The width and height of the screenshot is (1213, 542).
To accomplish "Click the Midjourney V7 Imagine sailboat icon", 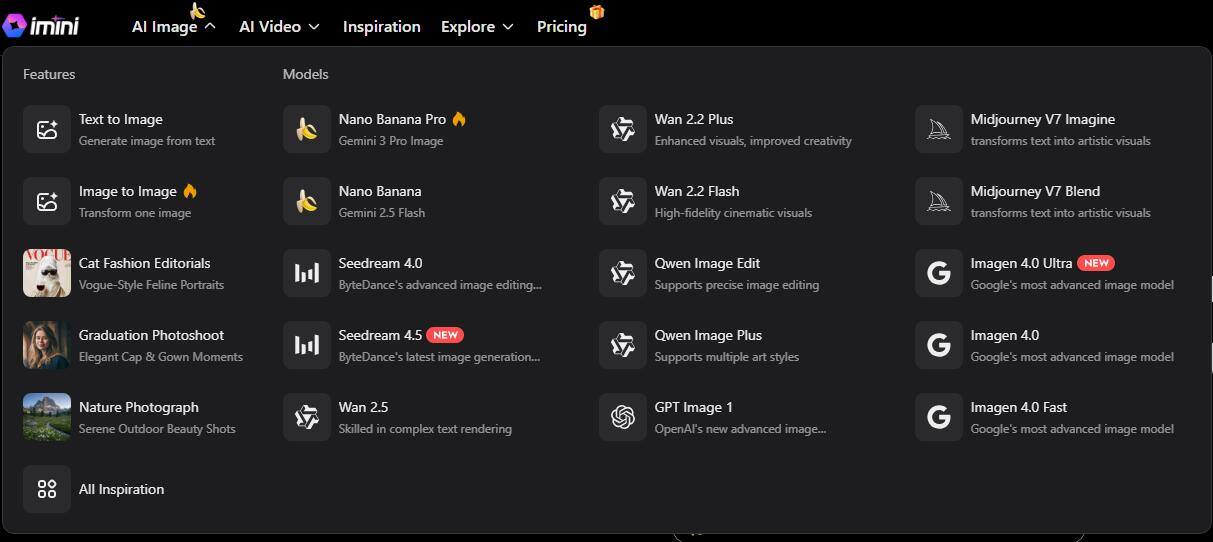I will [x=939, y=129].
